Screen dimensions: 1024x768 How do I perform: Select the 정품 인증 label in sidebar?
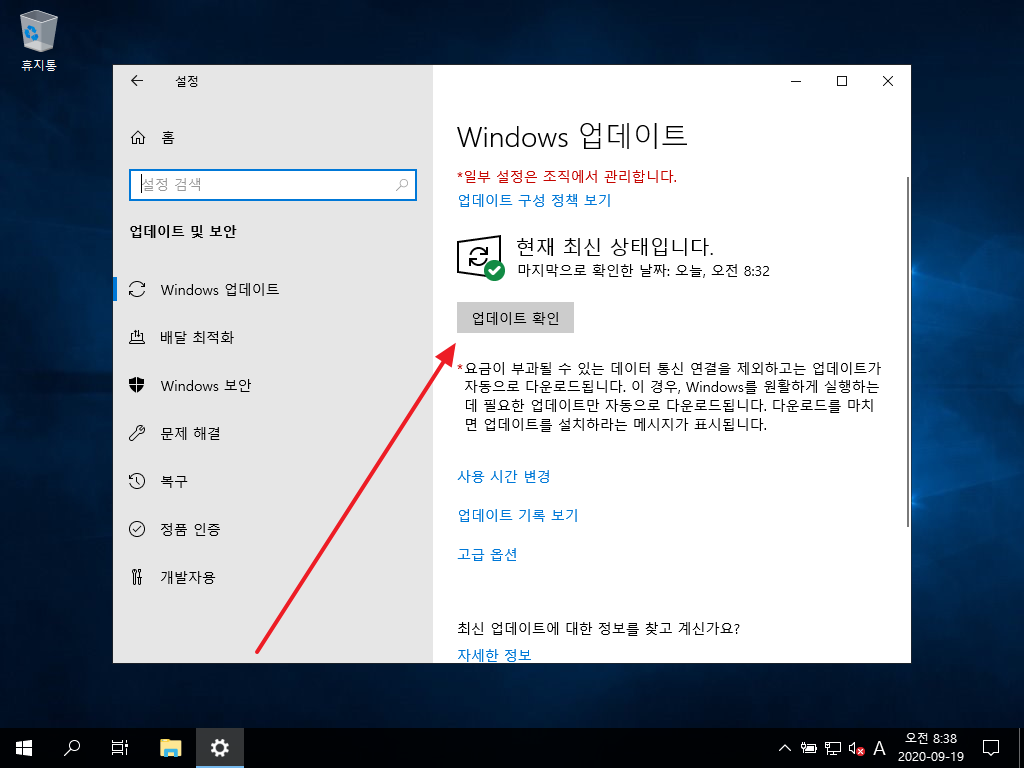(x=191, y=529)
